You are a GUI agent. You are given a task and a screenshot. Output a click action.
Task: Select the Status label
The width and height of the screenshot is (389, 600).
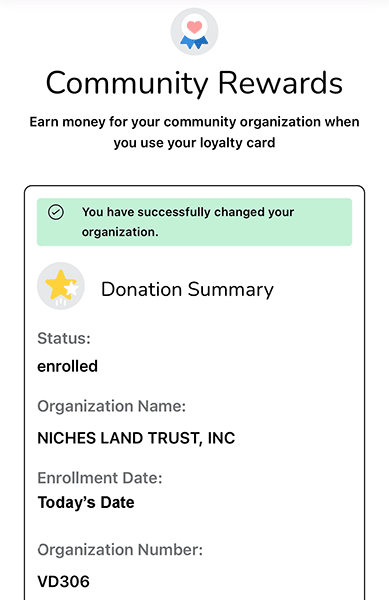pos(64,338)
